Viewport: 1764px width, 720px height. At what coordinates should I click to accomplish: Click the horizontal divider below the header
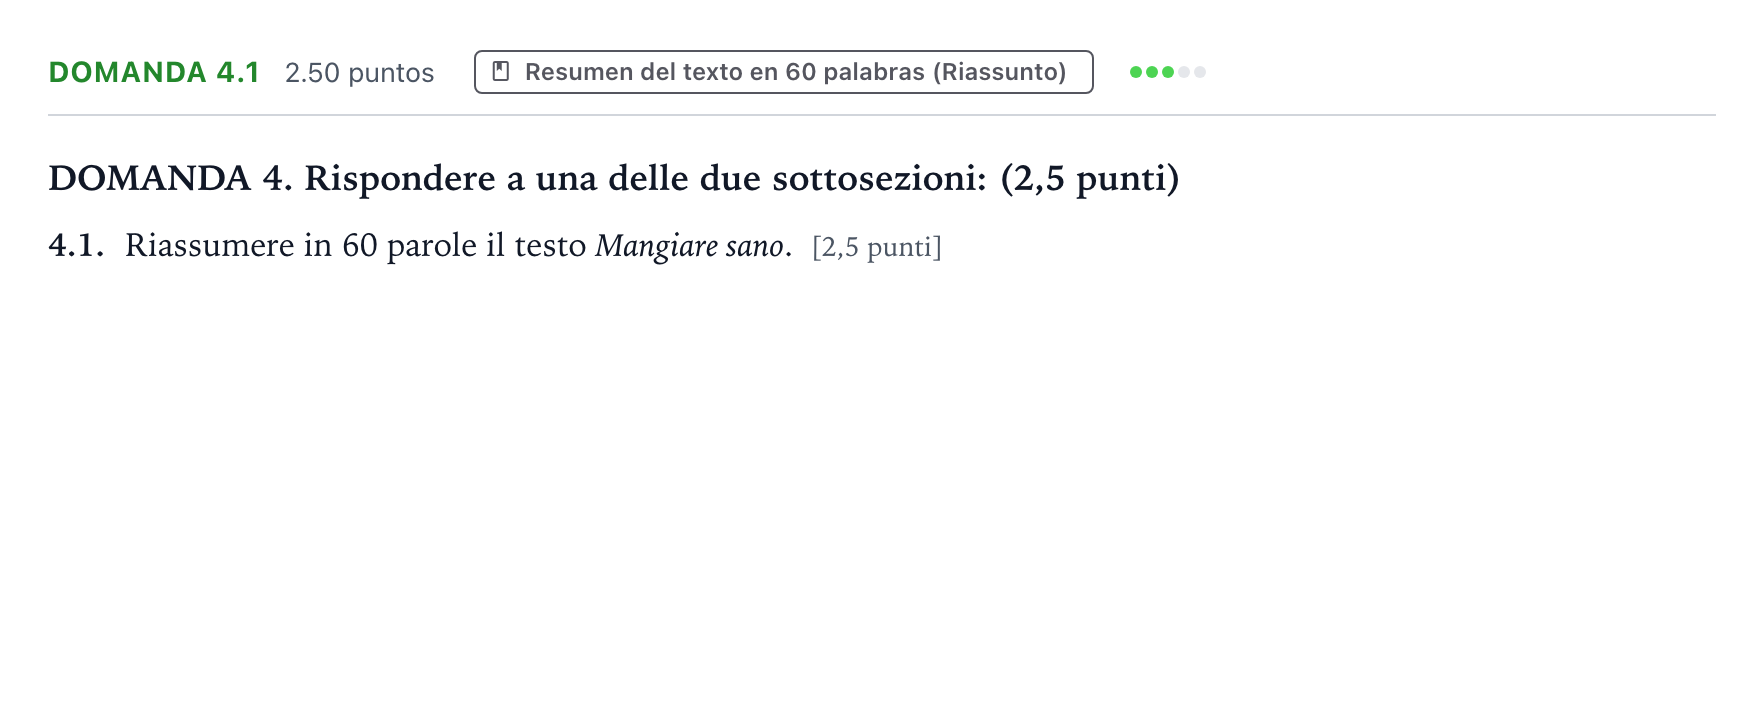(x=882, y=115)
